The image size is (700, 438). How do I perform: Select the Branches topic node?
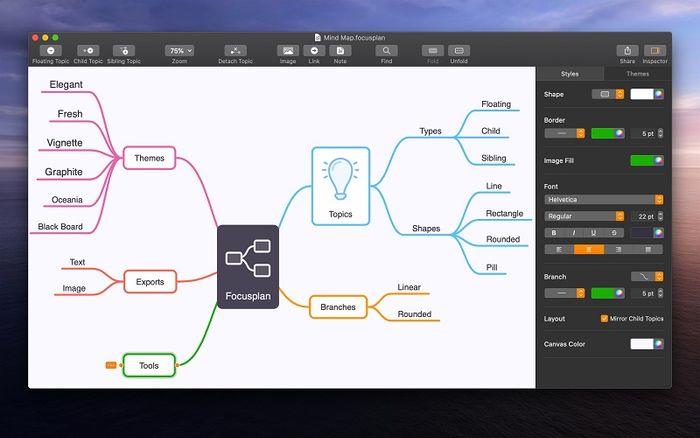click(x=338, y=307)
